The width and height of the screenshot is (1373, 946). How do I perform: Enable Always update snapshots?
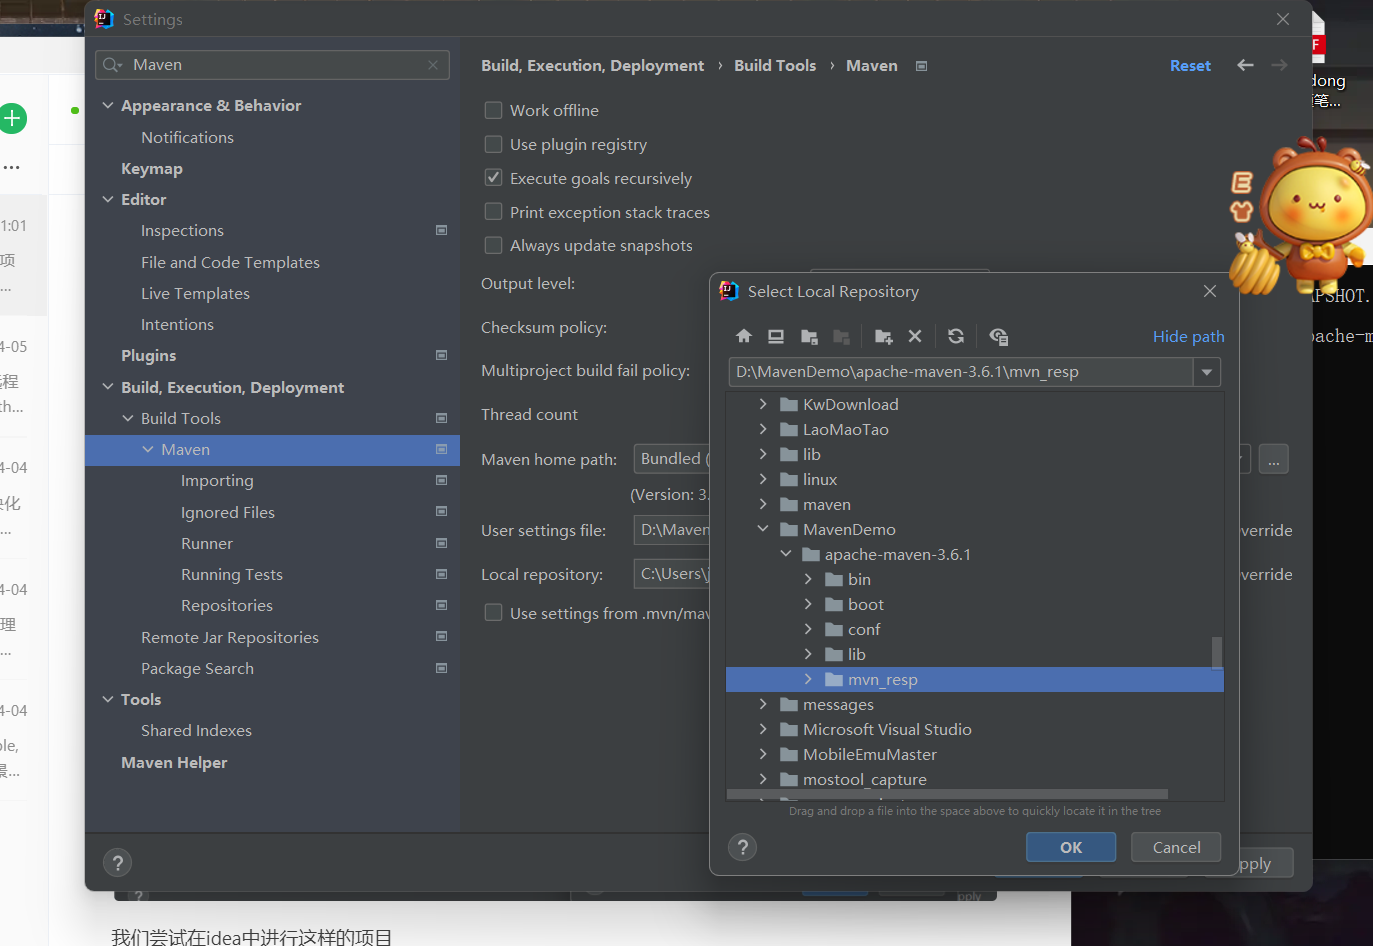493,245
